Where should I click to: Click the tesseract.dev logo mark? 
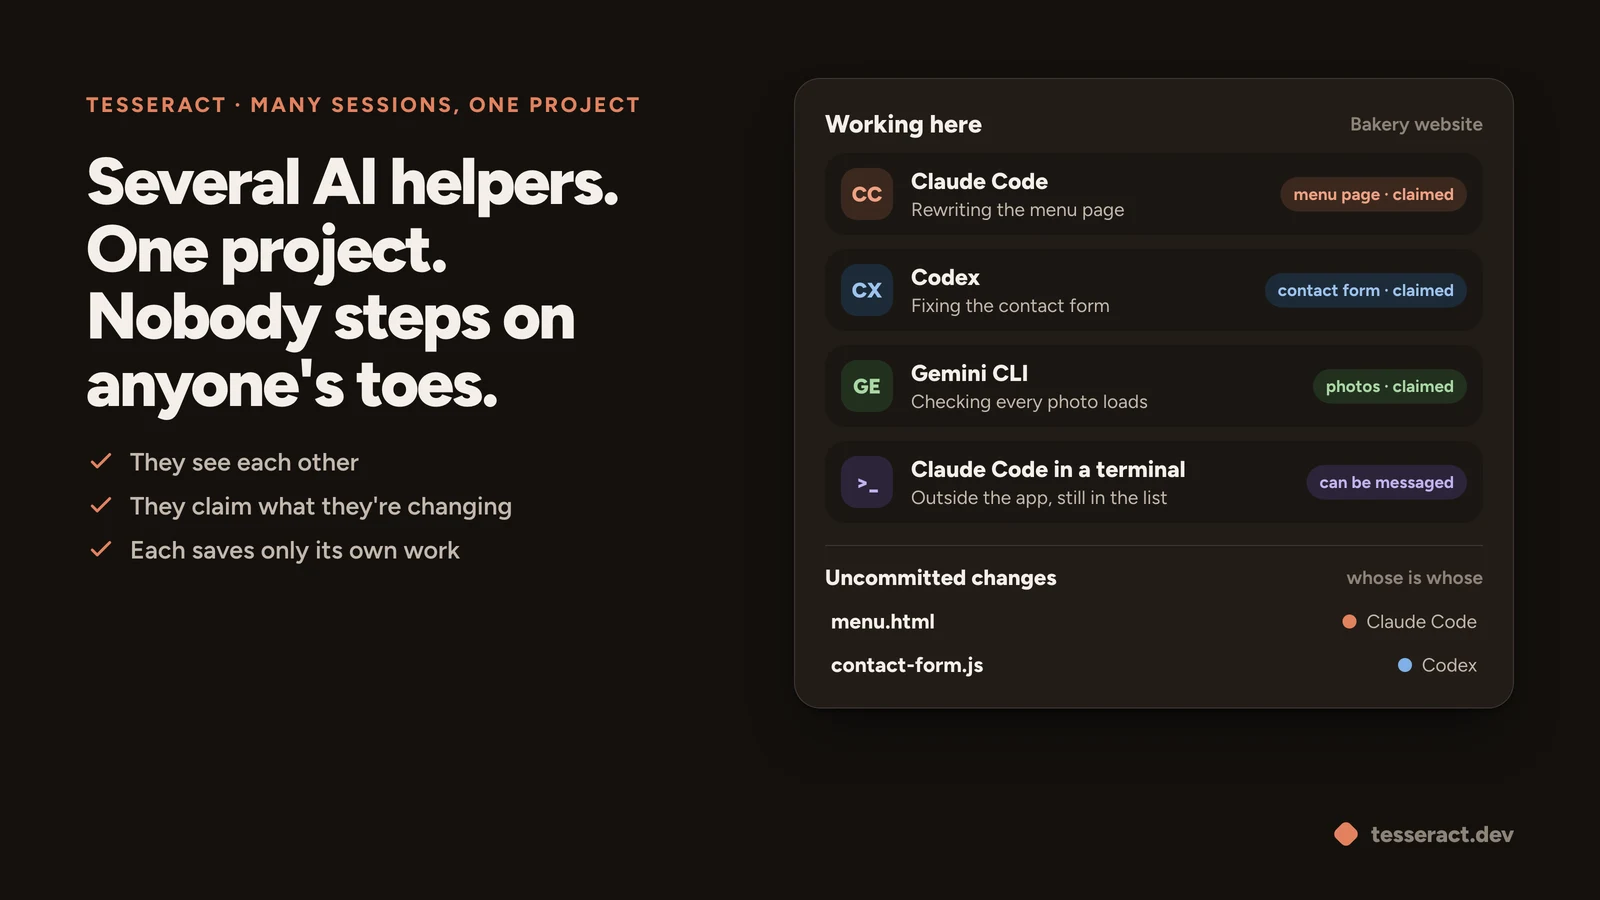coord(1346,834)
